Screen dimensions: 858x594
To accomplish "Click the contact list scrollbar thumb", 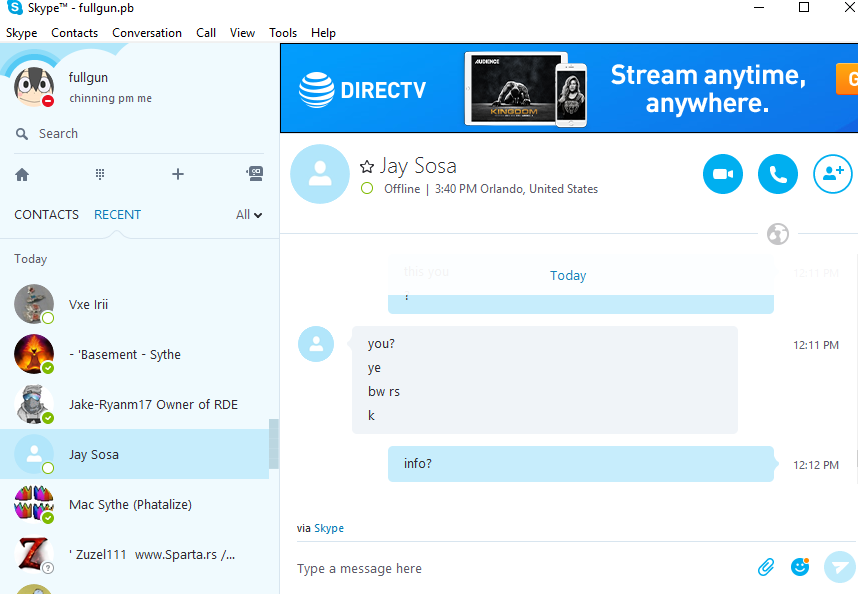I will coord(274,444).
